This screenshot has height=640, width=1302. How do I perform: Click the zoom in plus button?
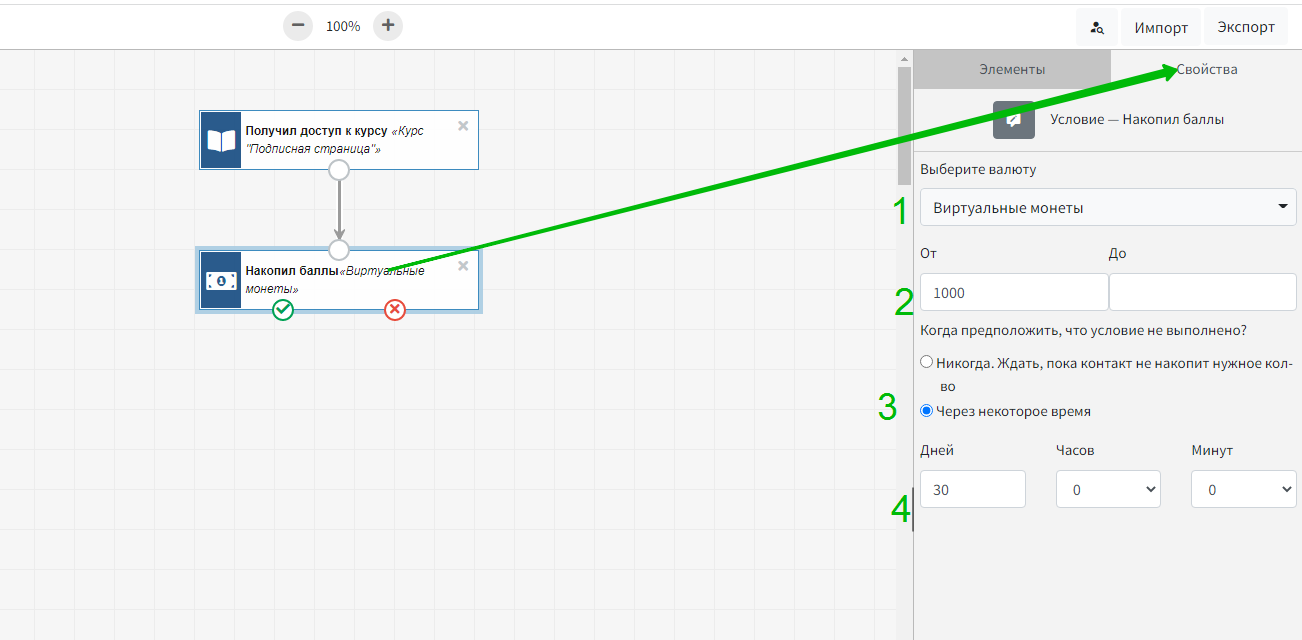[x=388, y=26]
